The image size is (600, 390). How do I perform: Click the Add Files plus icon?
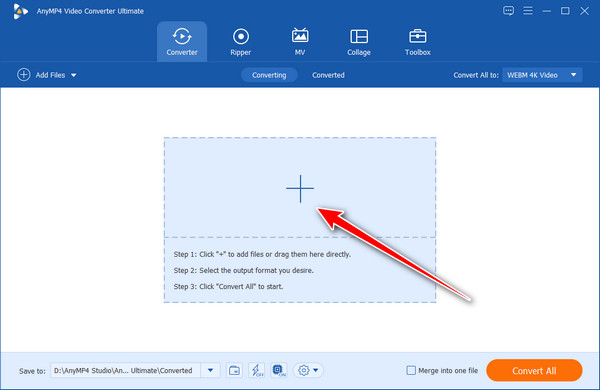click(x=24, y=75)
